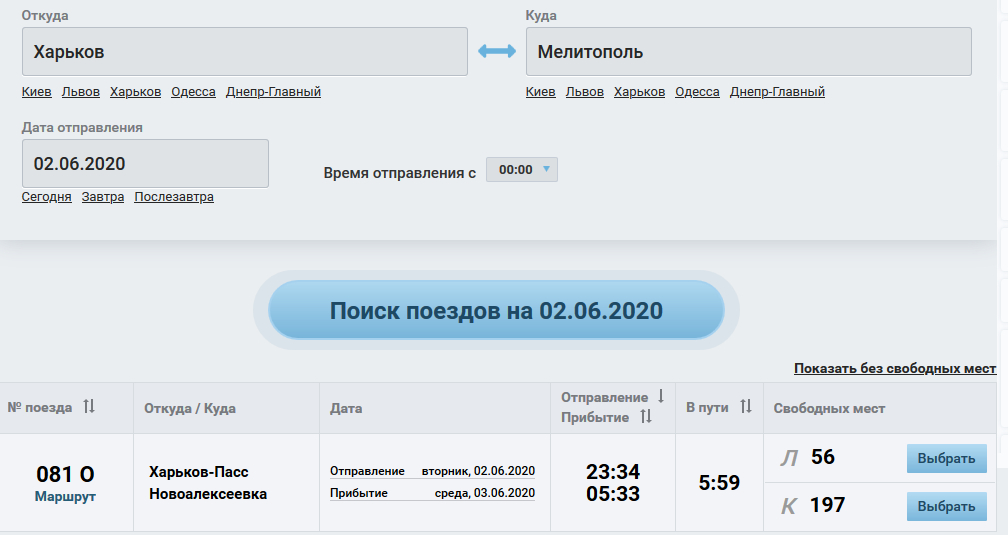Click travel duration 5:59

point(719,483)
